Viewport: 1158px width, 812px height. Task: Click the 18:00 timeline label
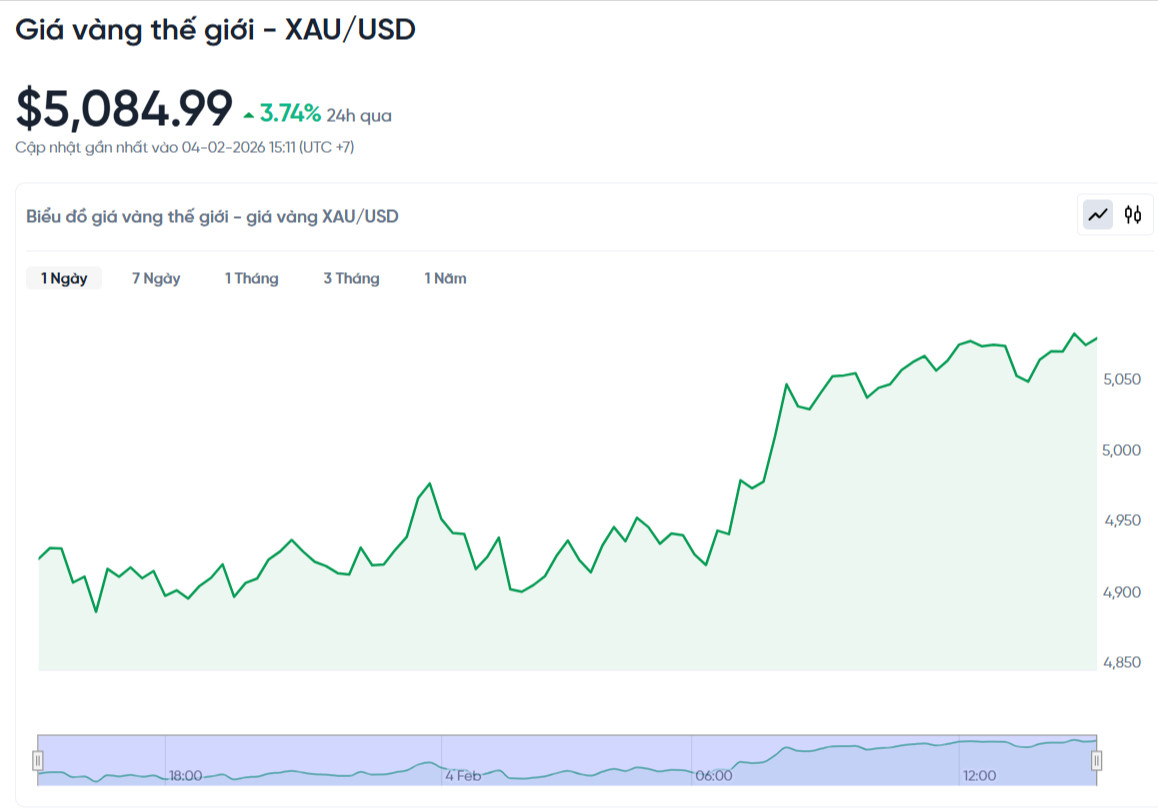[x=187, y=774]
